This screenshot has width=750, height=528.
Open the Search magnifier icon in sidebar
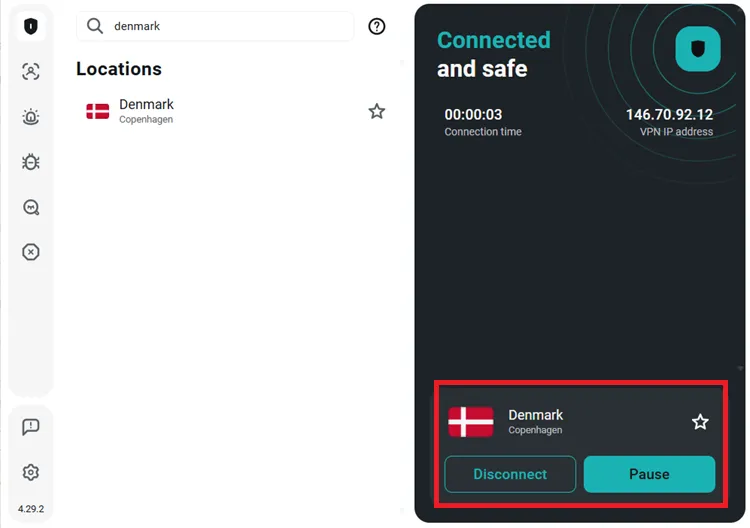coord(31,207)
